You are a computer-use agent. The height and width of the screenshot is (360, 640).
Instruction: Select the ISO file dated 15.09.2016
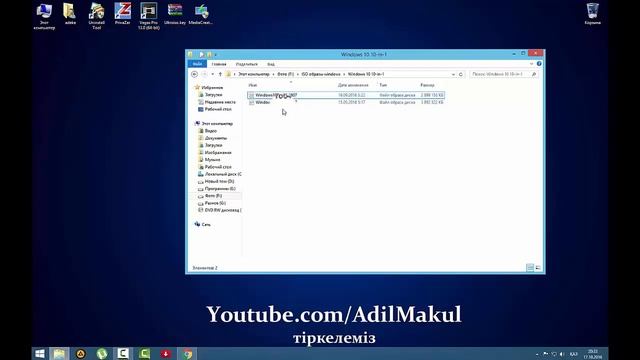point(346,102)
